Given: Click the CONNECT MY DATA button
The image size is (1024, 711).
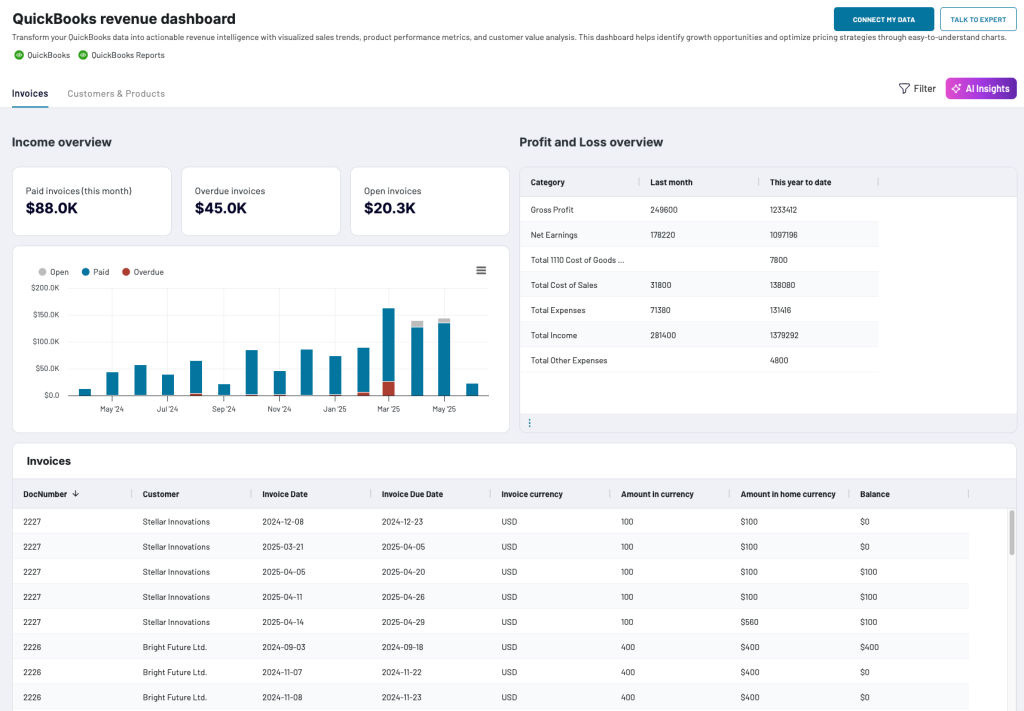Looking at the screenshot, I should [884, 20].
